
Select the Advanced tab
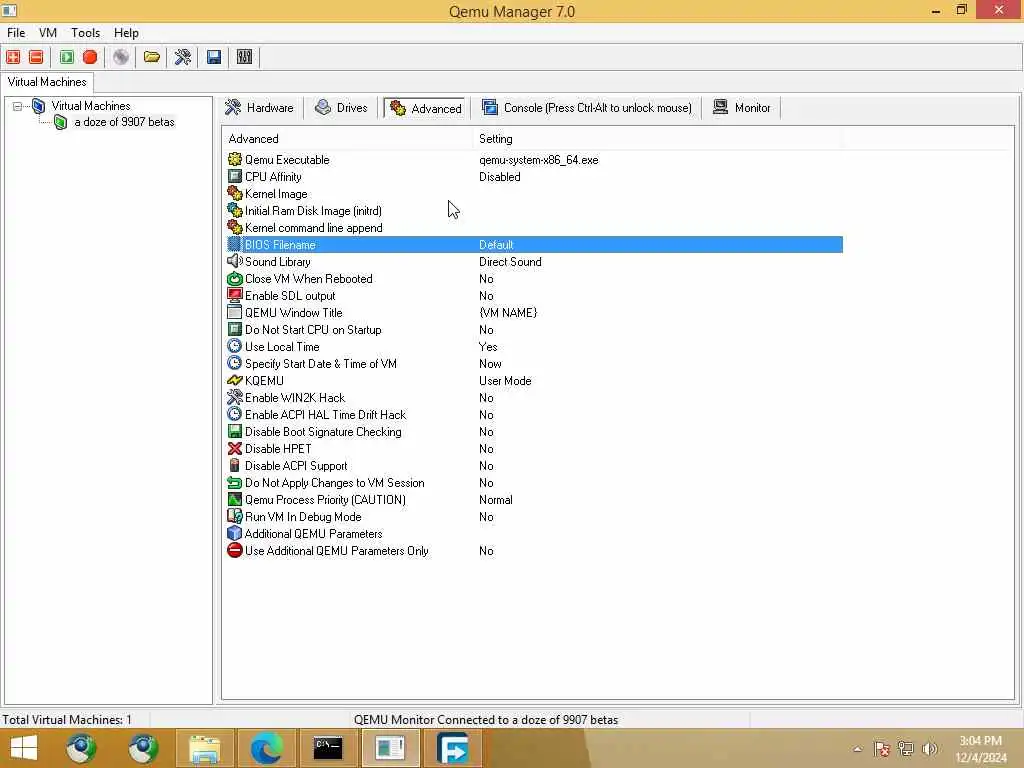pos(426,108)
